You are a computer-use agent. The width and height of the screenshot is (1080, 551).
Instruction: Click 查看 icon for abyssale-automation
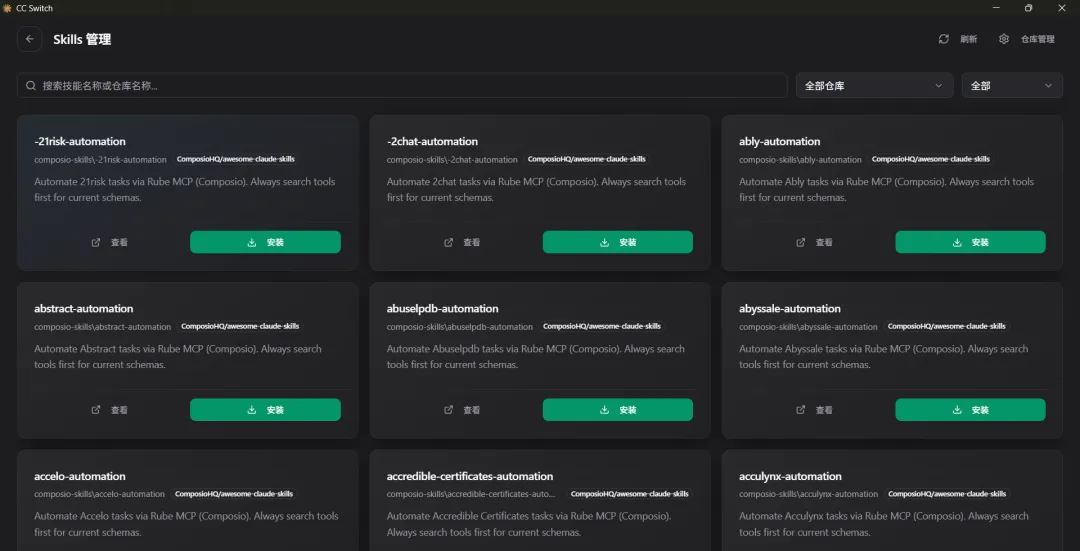click(x=801, y=410)
